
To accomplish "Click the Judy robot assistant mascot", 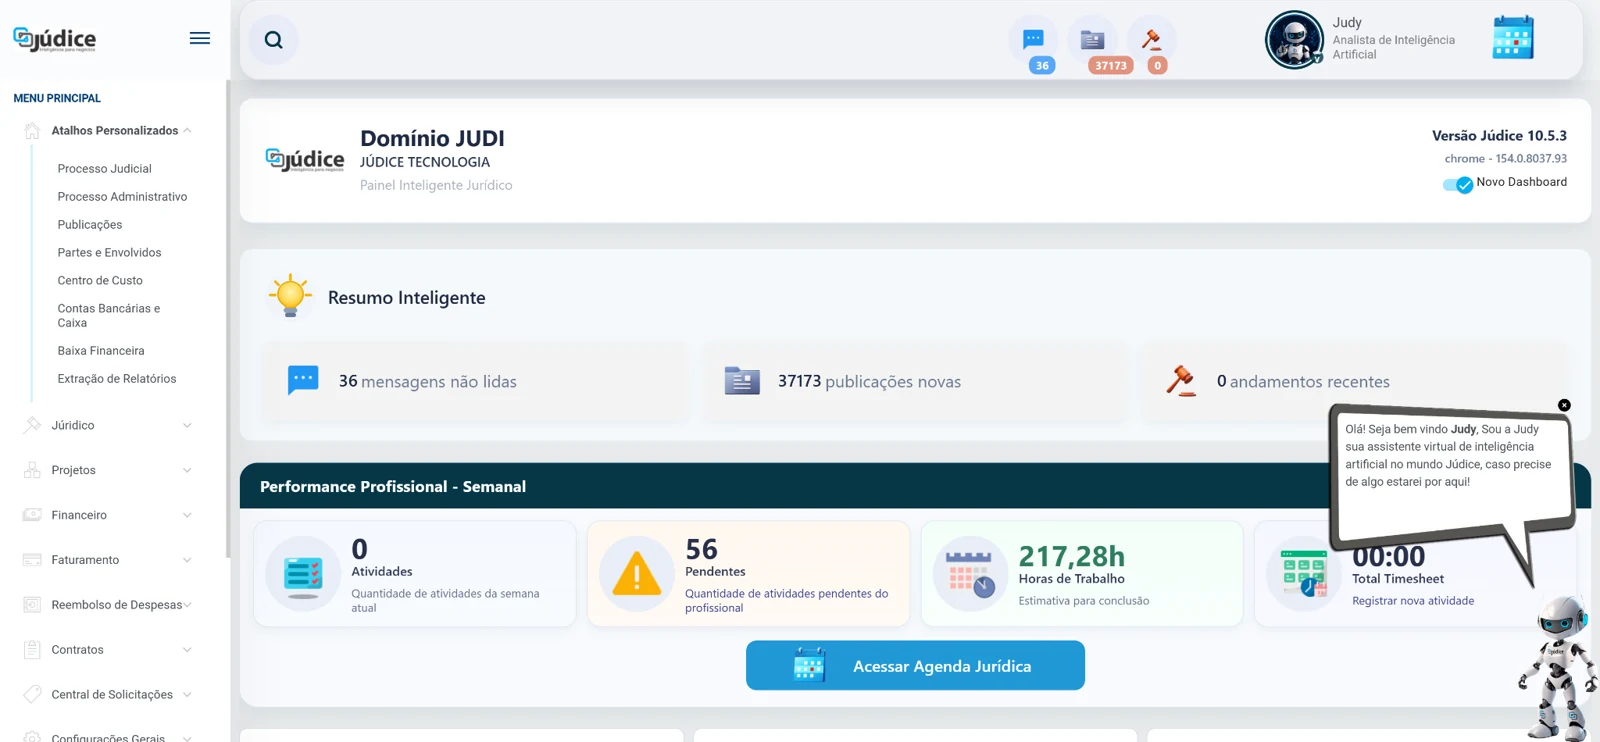I will (x=1560, y=667).
